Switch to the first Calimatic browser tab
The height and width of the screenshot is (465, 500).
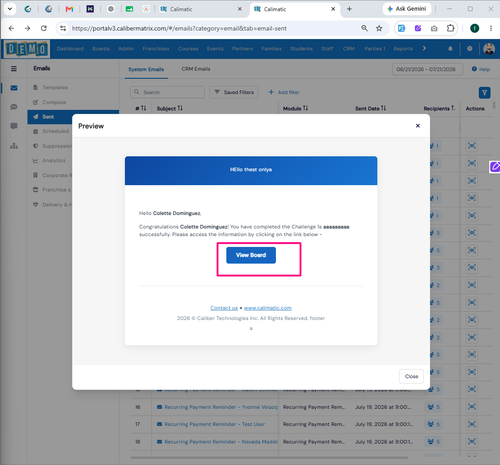201,9
